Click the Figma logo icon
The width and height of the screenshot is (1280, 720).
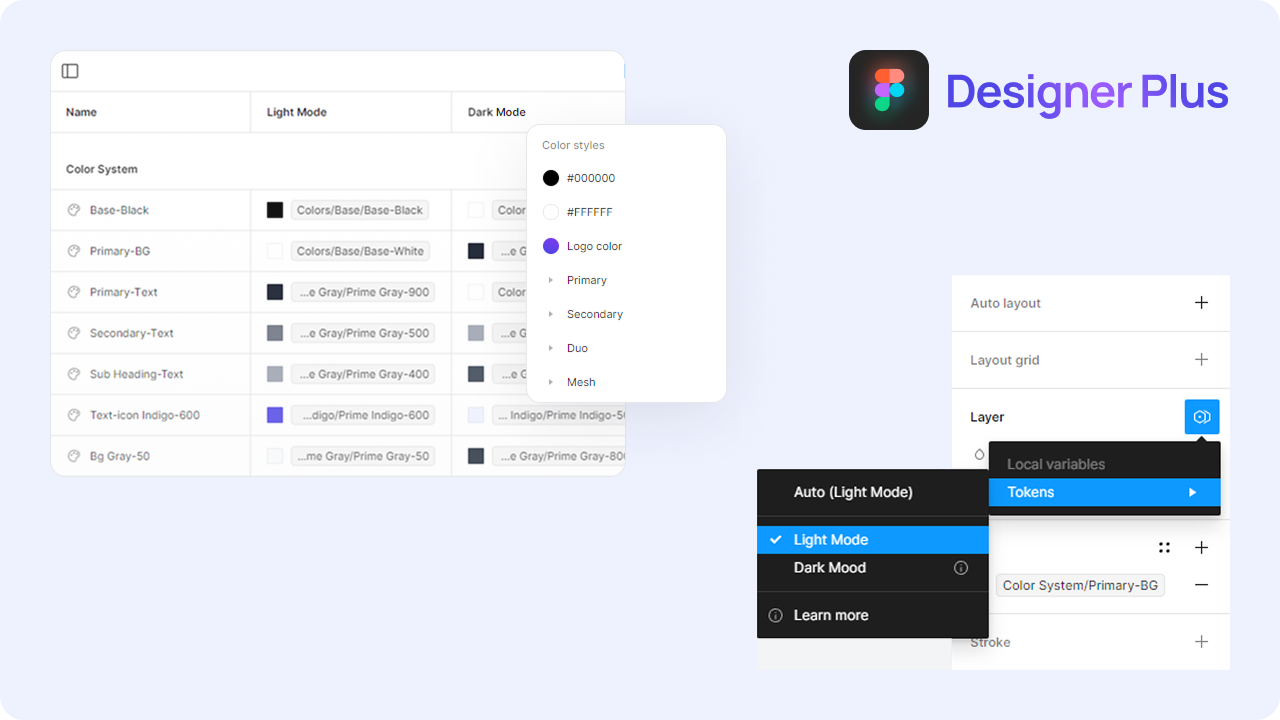point(889,90)
